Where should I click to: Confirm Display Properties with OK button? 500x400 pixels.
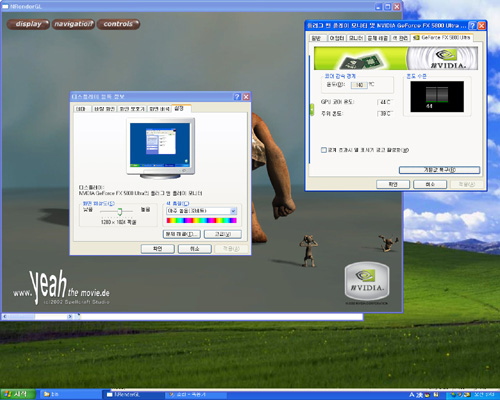tap(158, 249)
